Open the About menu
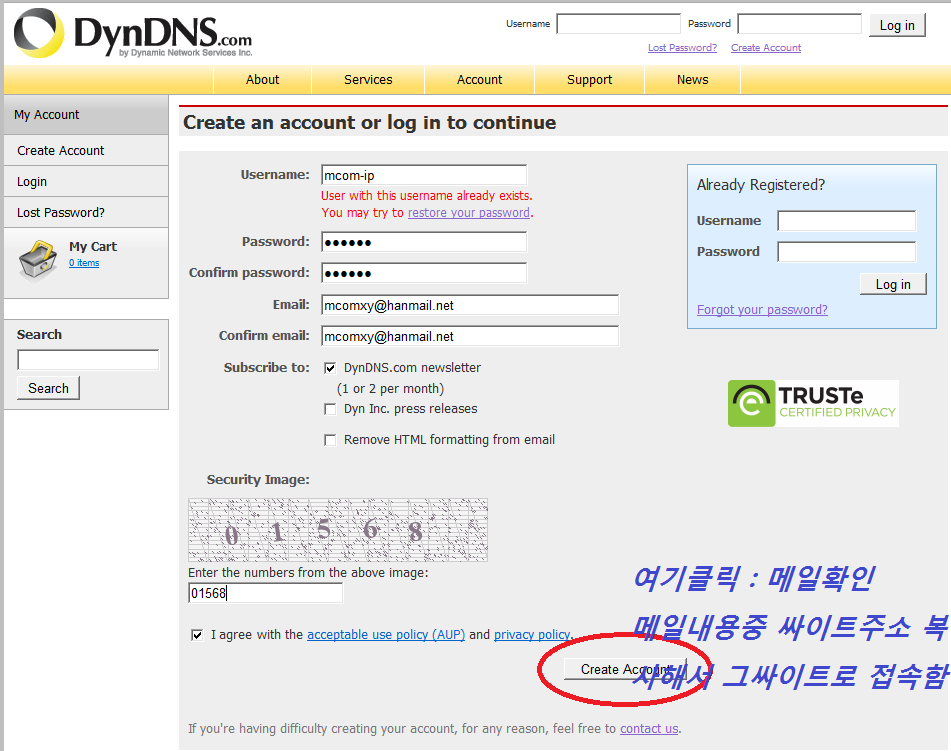The image size is (951, 751). click(263, 79)
